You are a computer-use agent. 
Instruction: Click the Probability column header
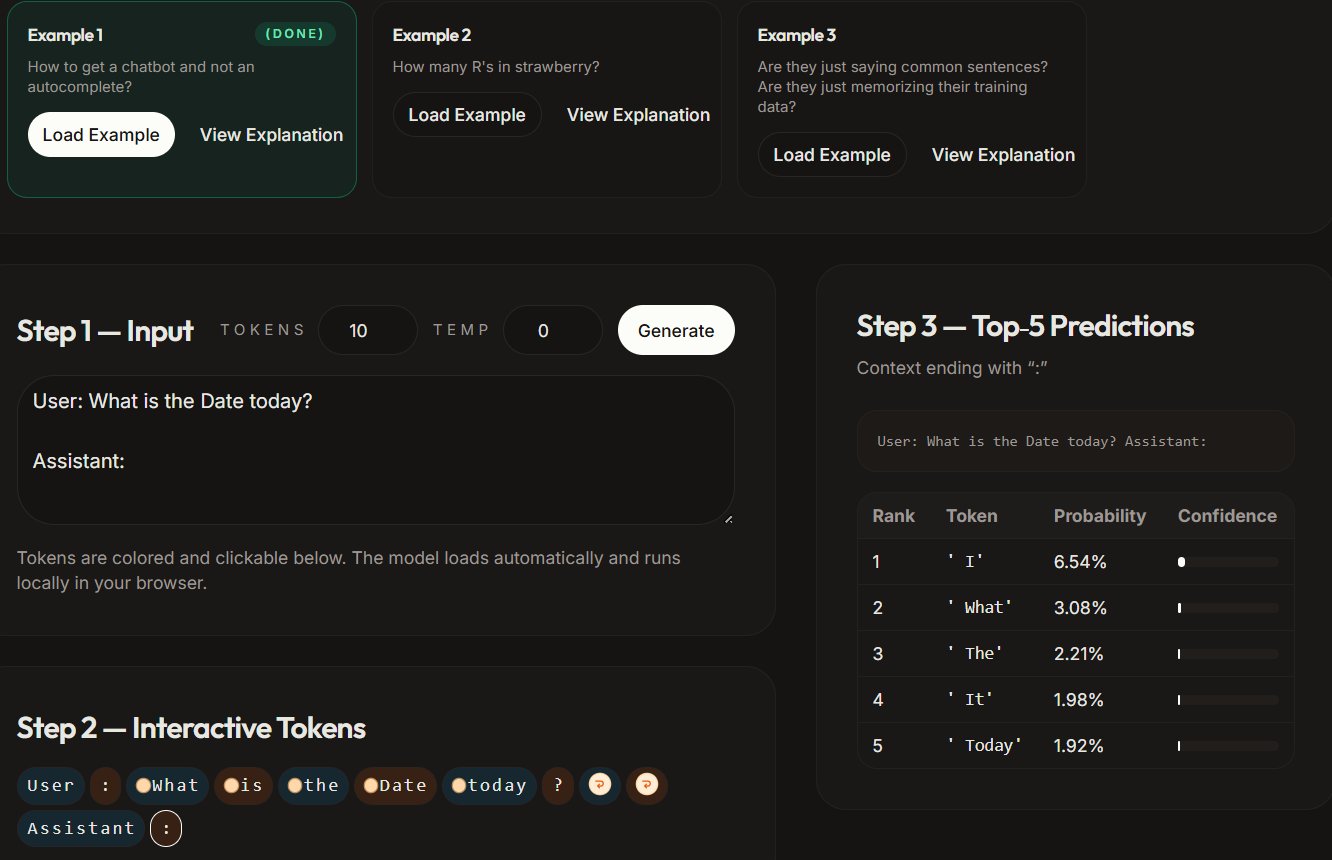tap(1100, 516)
